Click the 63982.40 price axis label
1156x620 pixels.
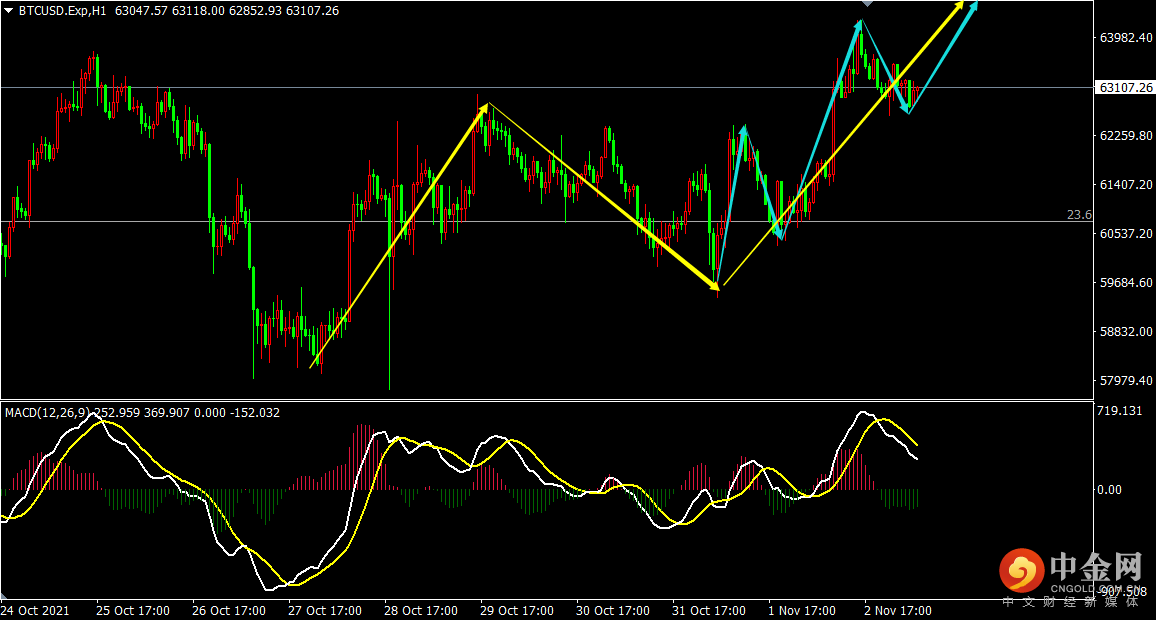(x=1126, y=38)
